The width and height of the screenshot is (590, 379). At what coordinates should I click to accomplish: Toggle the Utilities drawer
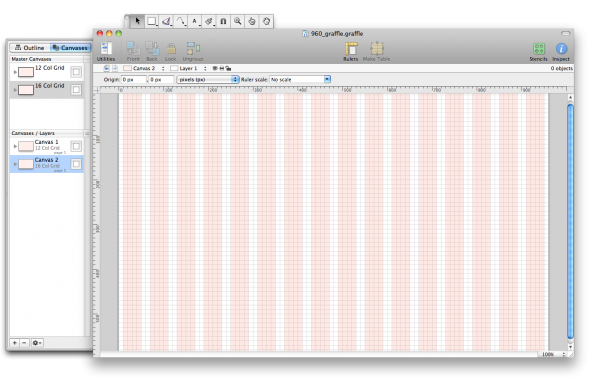tap(106, 51)
